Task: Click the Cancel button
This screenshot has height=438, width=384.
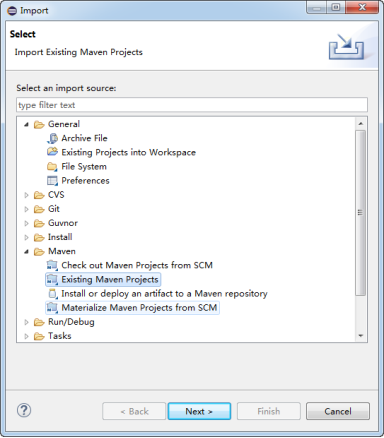Action: [338, 411]
